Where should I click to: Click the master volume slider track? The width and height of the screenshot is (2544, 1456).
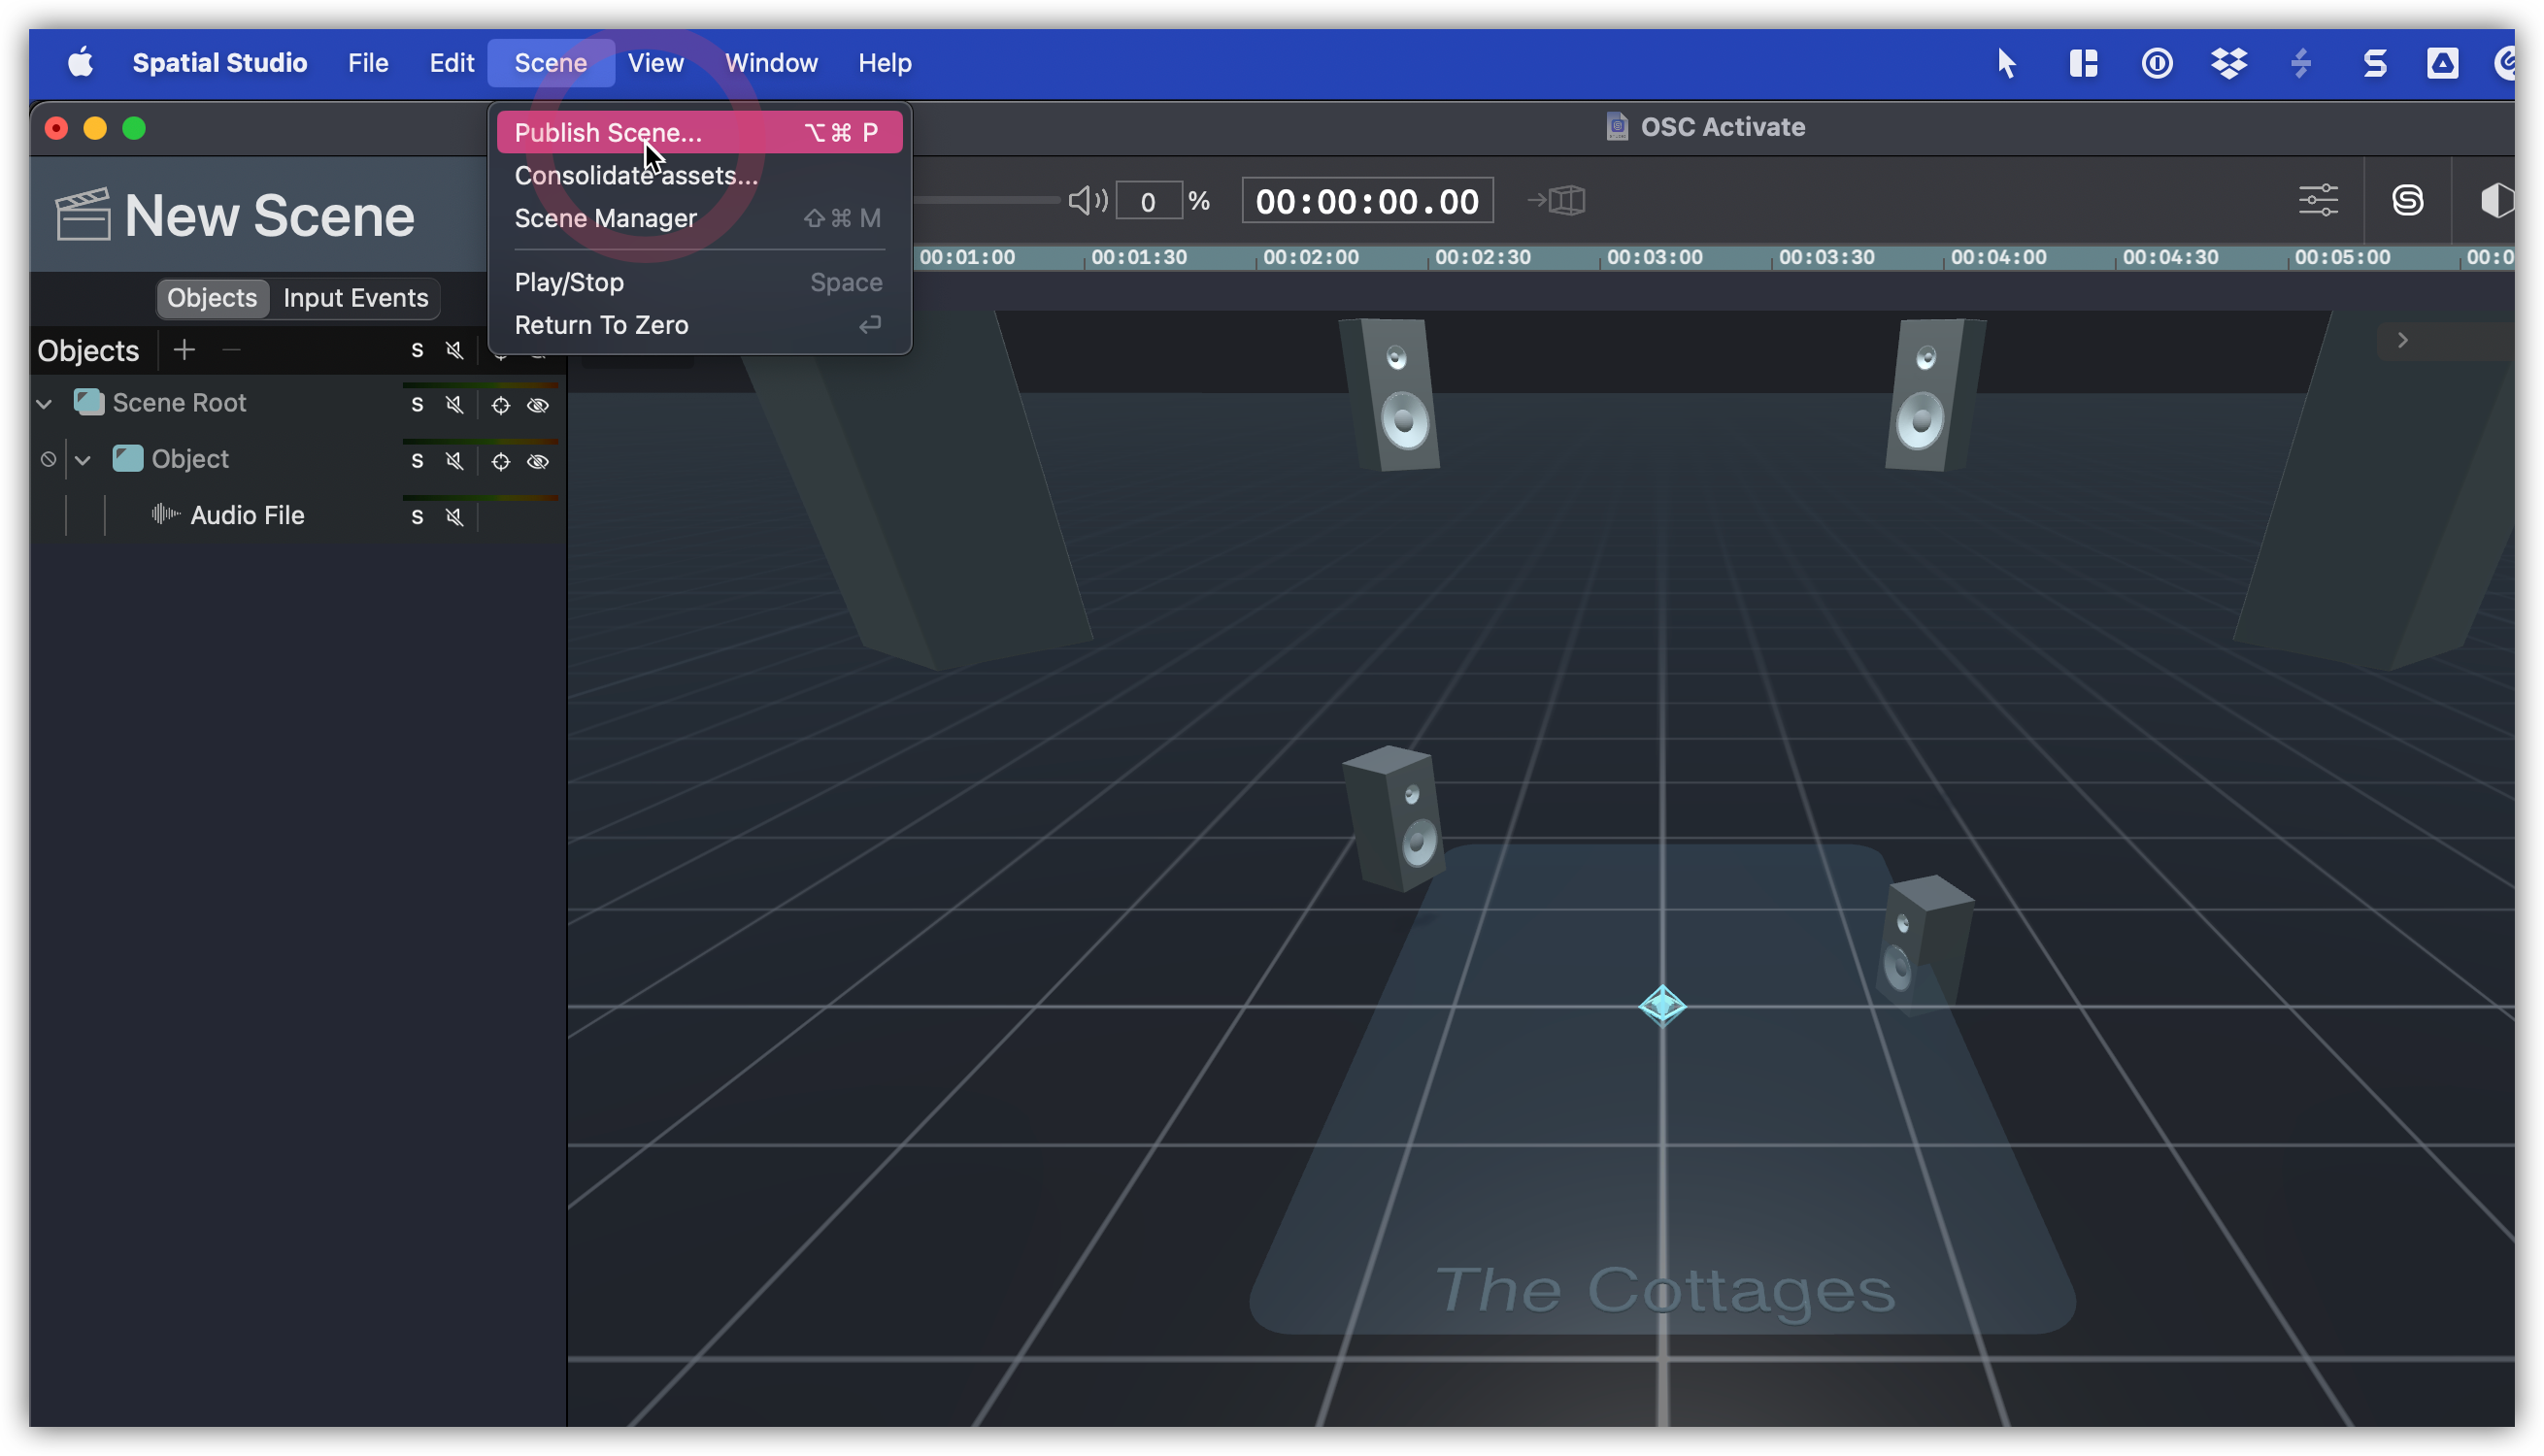pyautogui.click(x=986, y=201)
